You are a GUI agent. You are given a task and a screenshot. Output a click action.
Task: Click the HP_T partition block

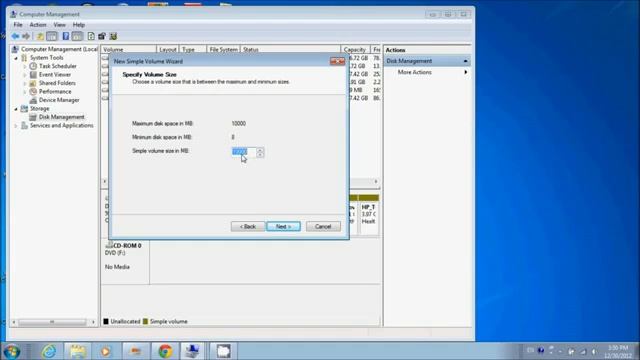click(x=369, y=214)
